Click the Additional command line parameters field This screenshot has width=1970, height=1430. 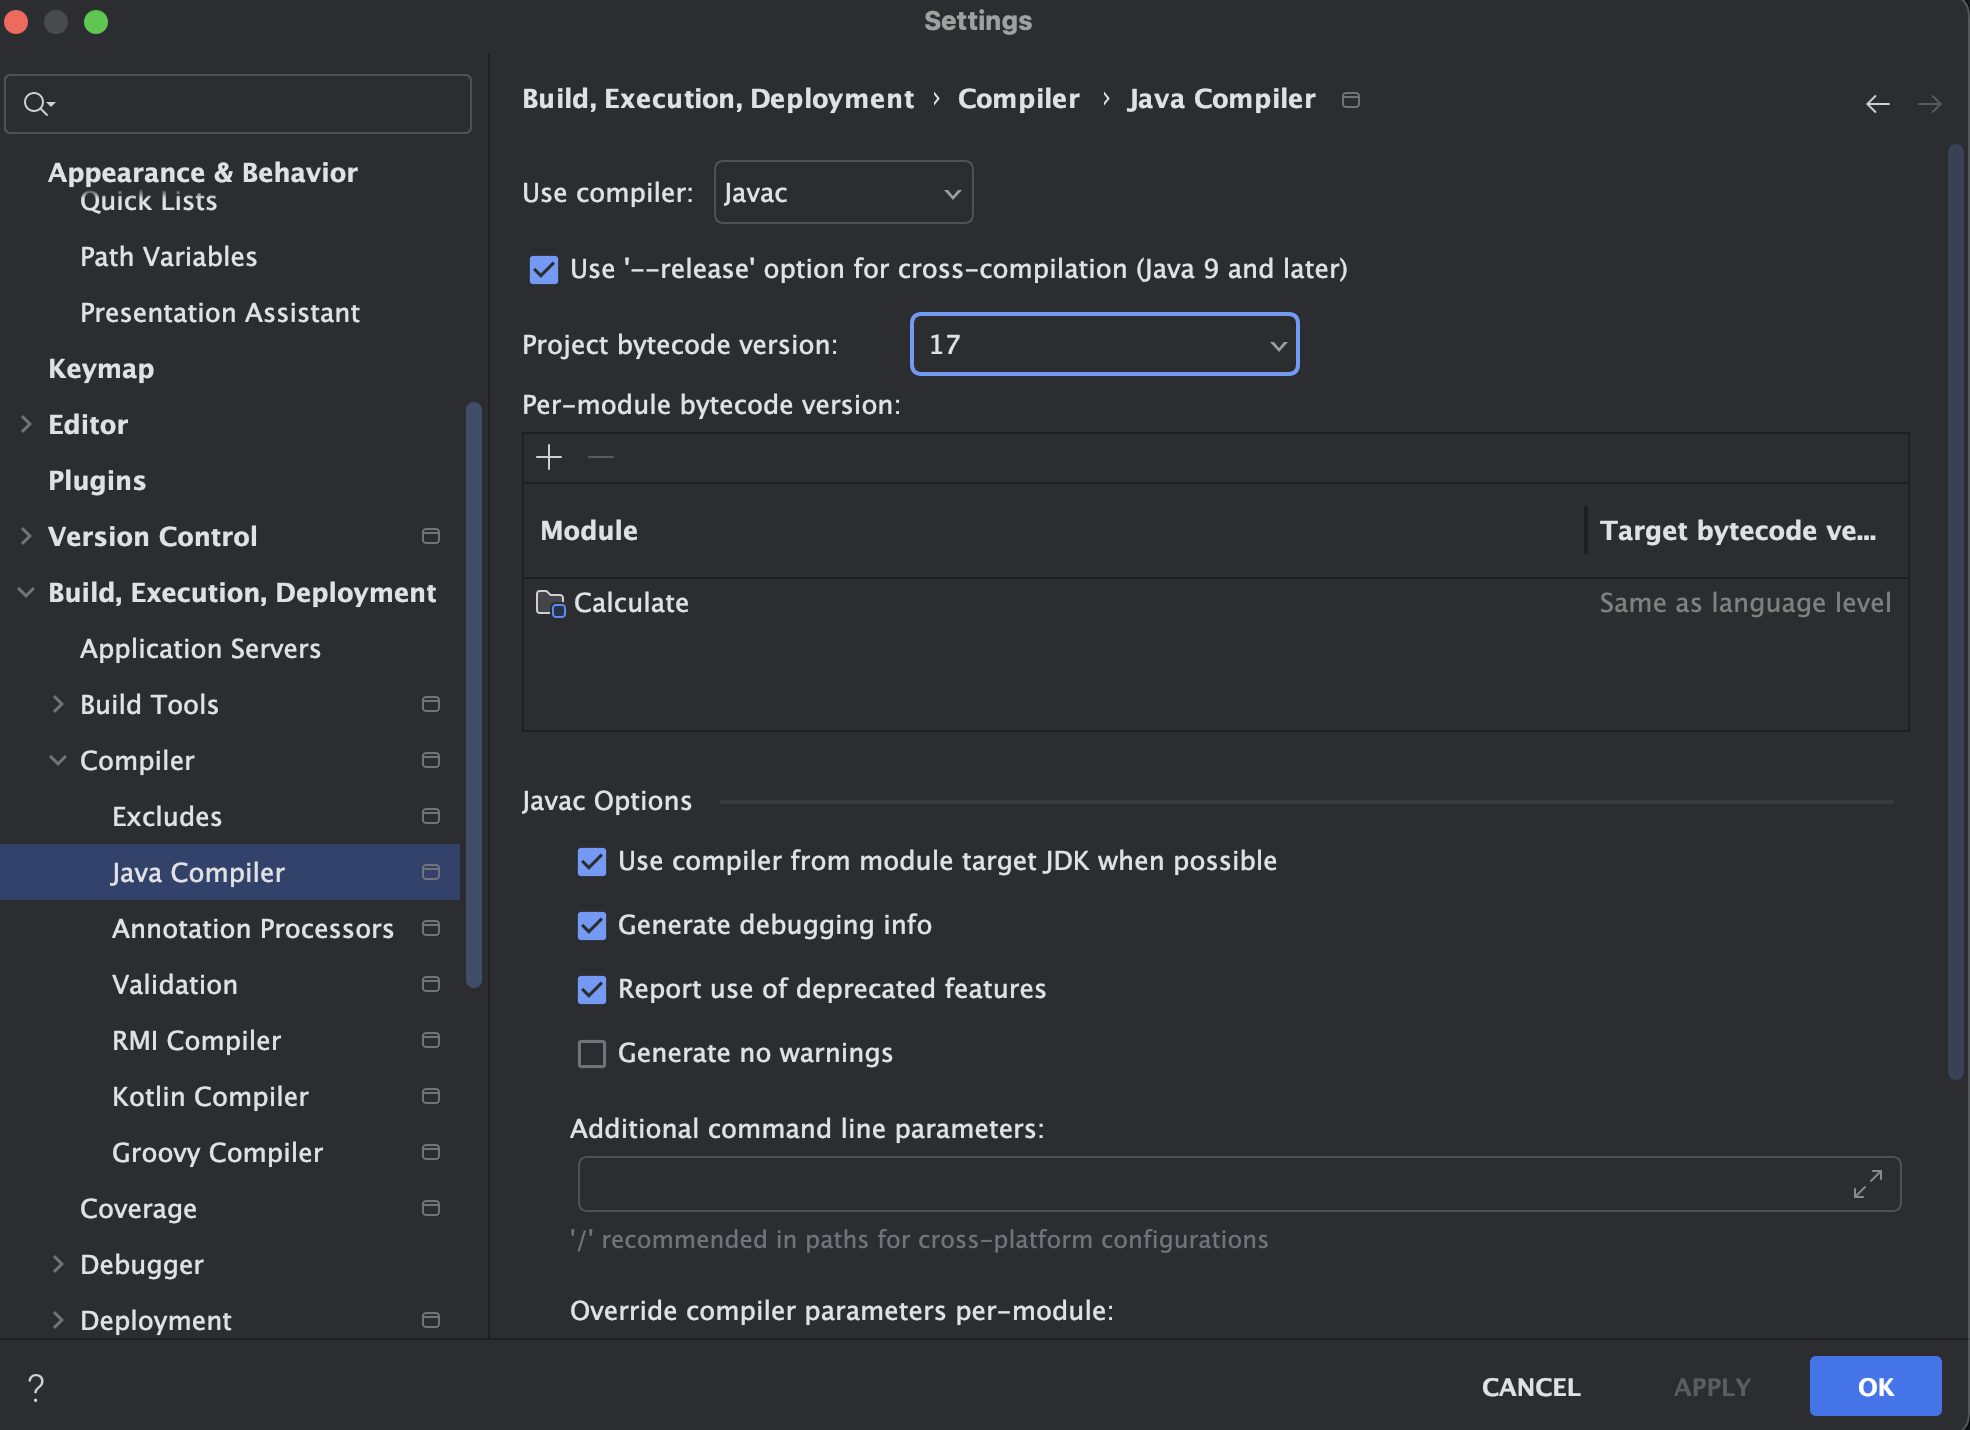click(x=1210, y=1184)
